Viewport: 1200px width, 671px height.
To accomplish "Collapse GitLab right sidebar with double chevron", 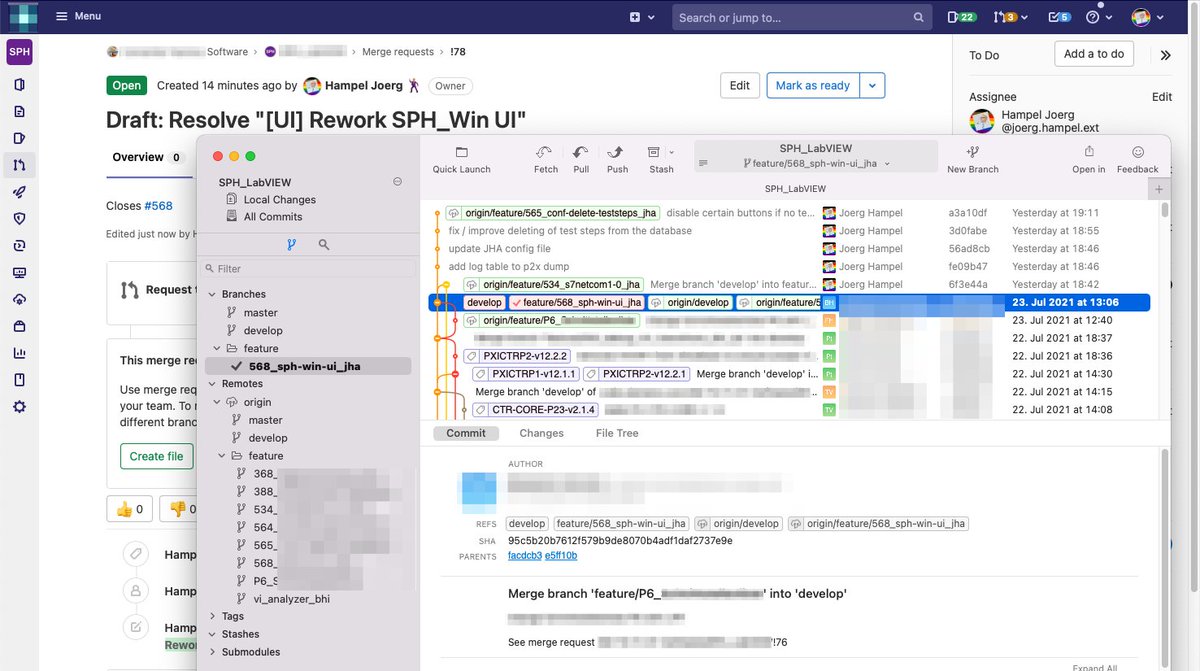I will pos(1165,55).
